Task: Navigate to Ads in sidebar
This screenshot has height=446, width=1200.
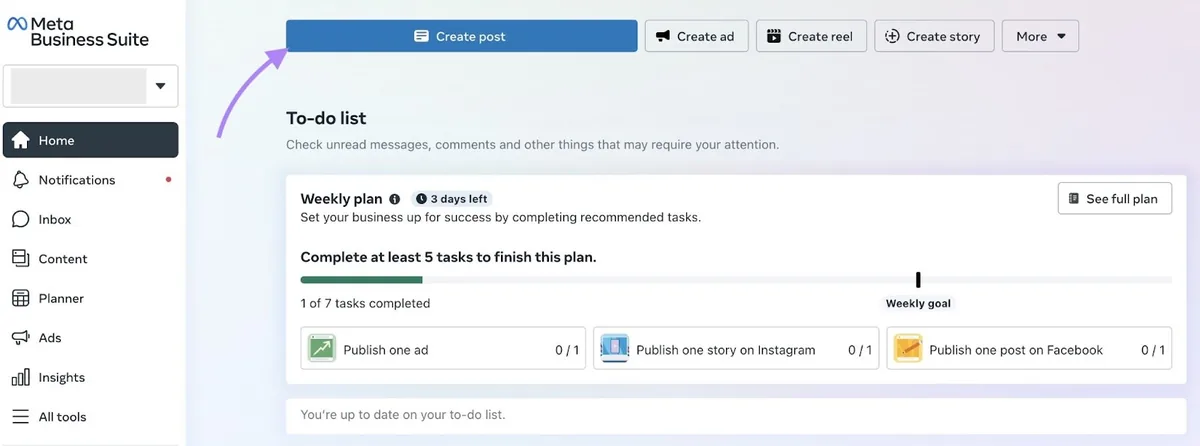Action: [x=91, y=338]
